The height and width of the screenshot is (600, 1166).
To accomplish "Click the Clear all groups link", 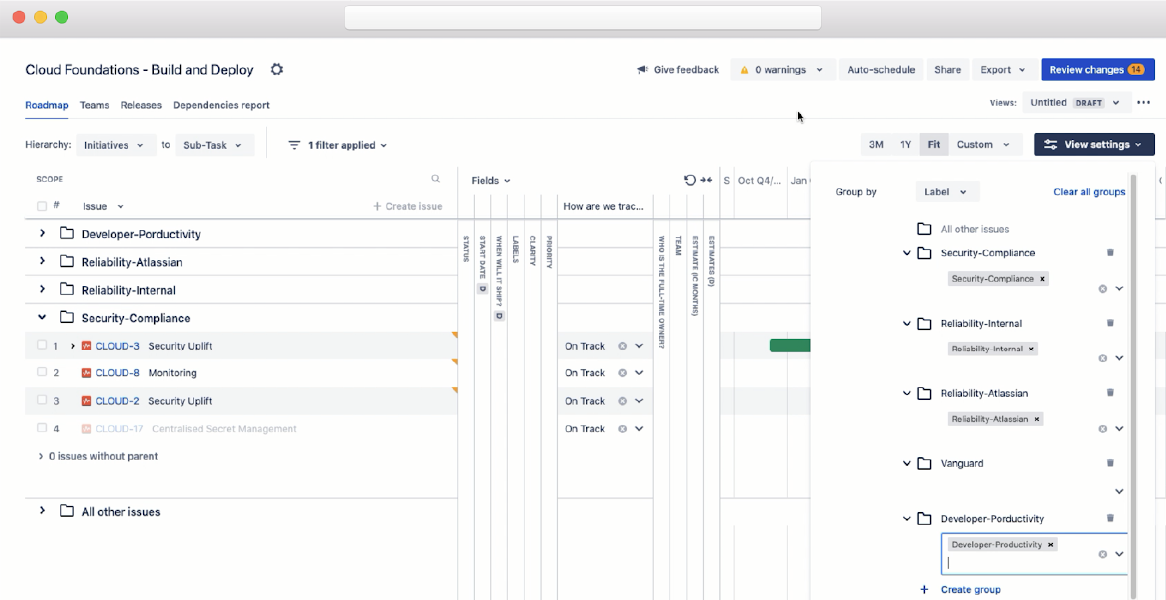I will pos(1087,191).
